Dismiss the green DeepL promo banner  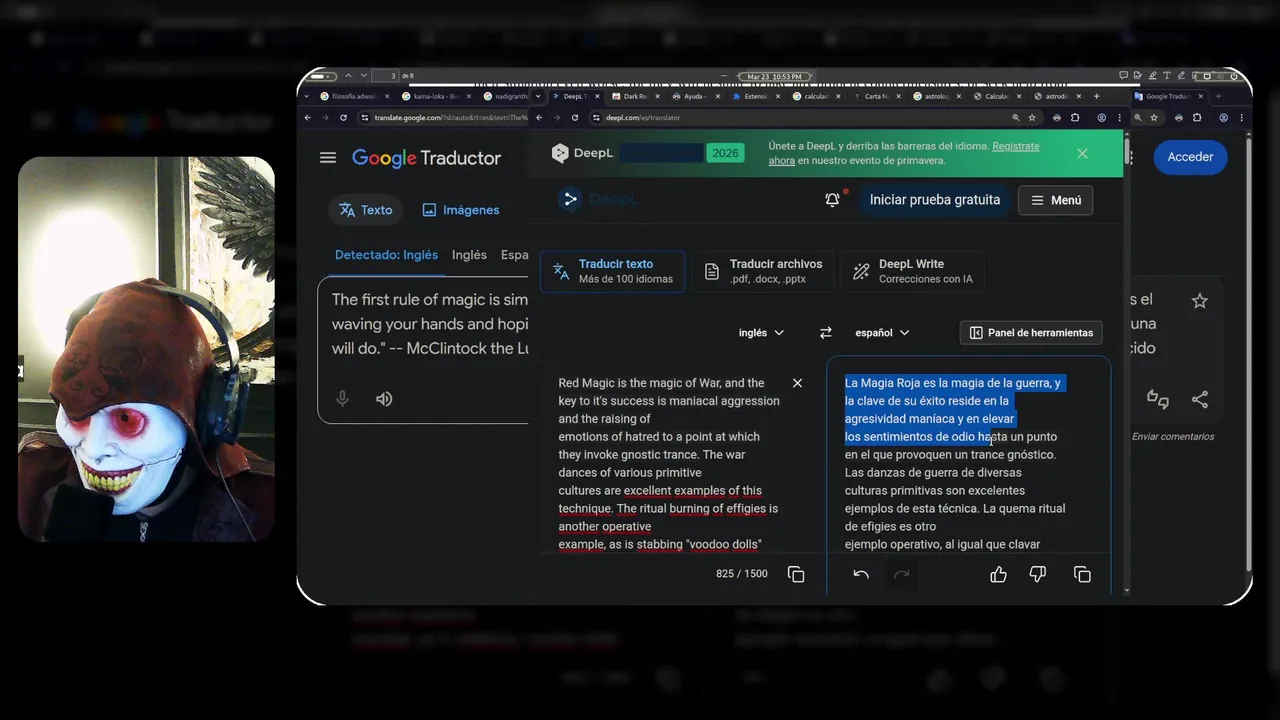1082,153
